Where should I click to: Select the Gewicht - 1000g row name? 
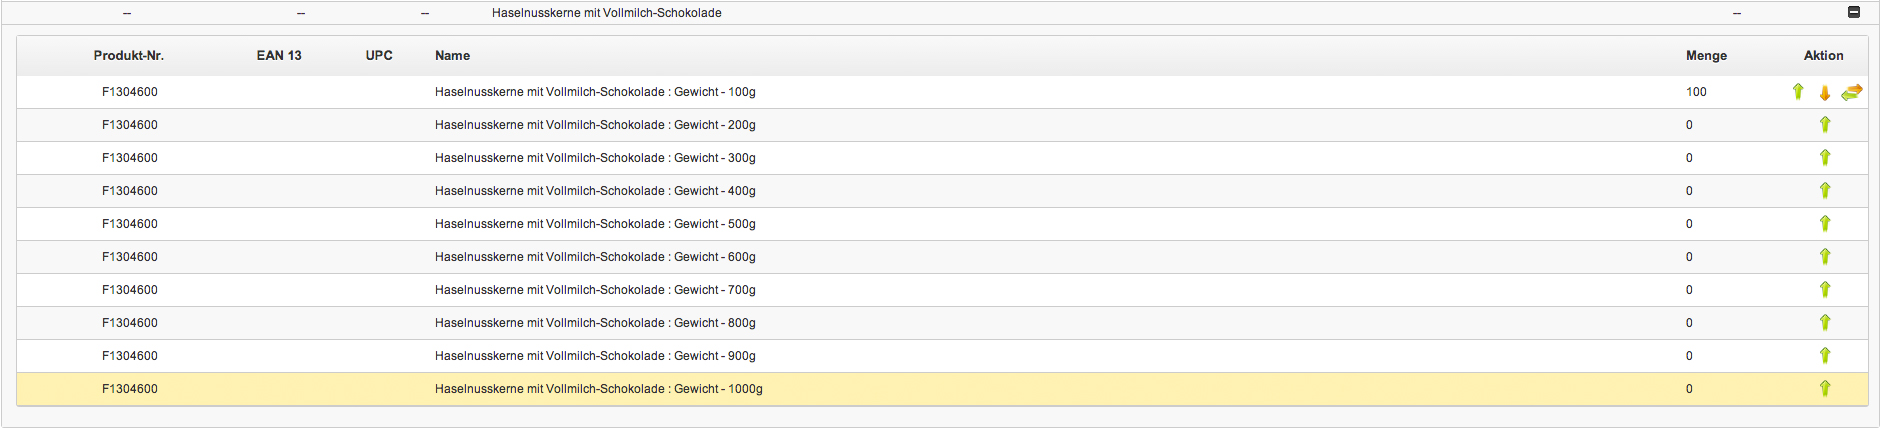[x=598, y=389]
